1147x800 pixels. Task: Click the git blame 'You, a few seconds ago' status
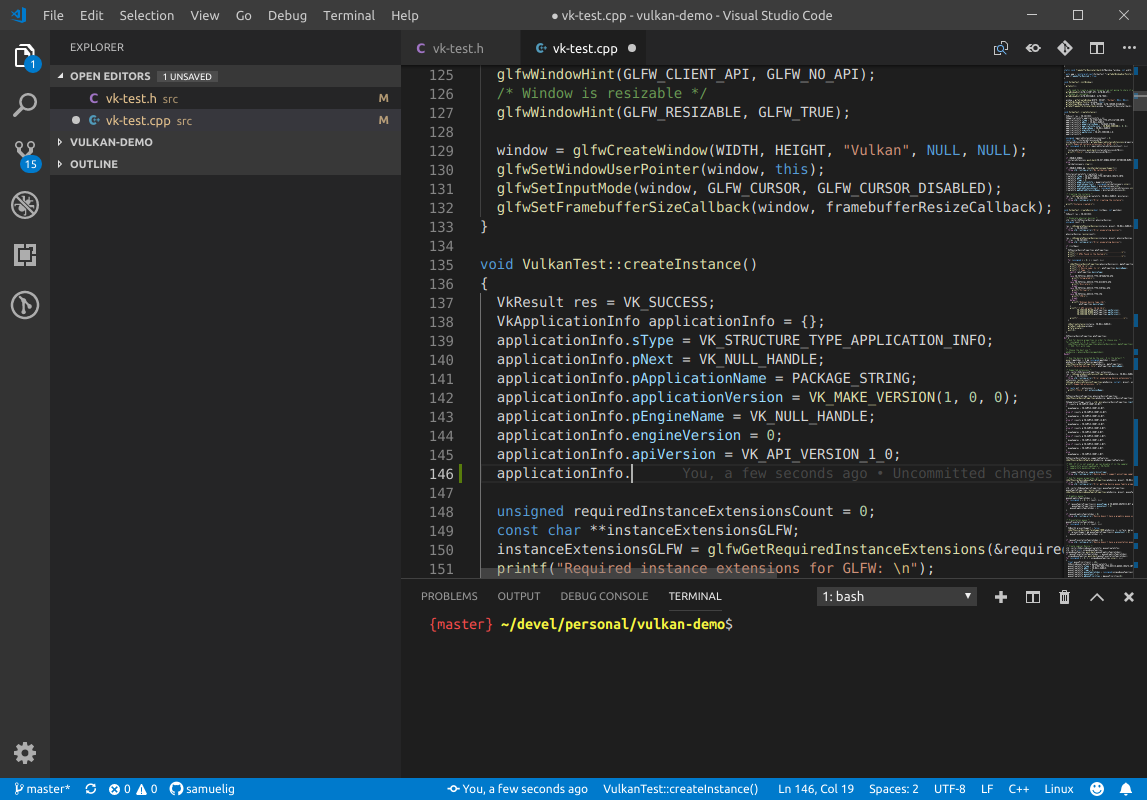(x=517, y=789)
